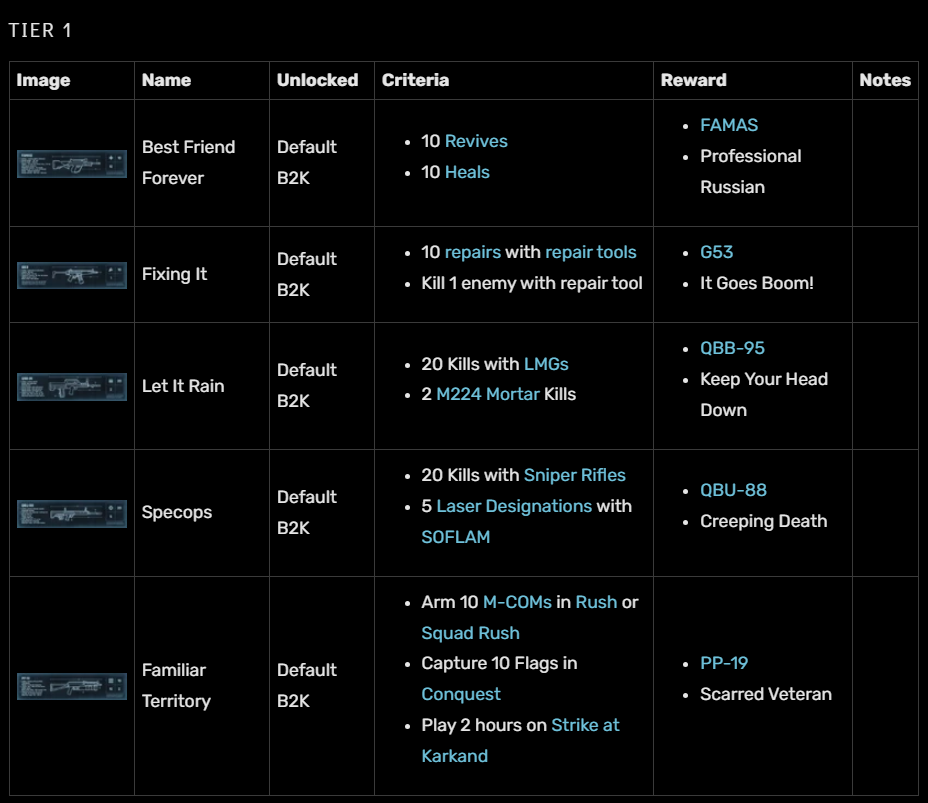Follow the Revives link

476,141
